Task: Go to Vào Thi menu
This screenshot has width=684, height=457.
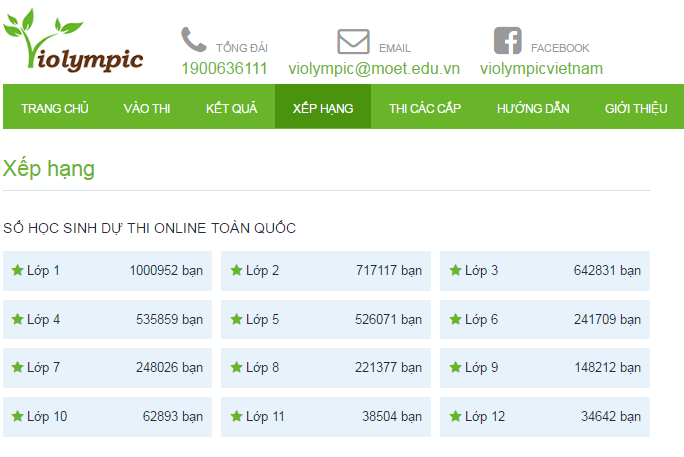Action: (147, 108)
